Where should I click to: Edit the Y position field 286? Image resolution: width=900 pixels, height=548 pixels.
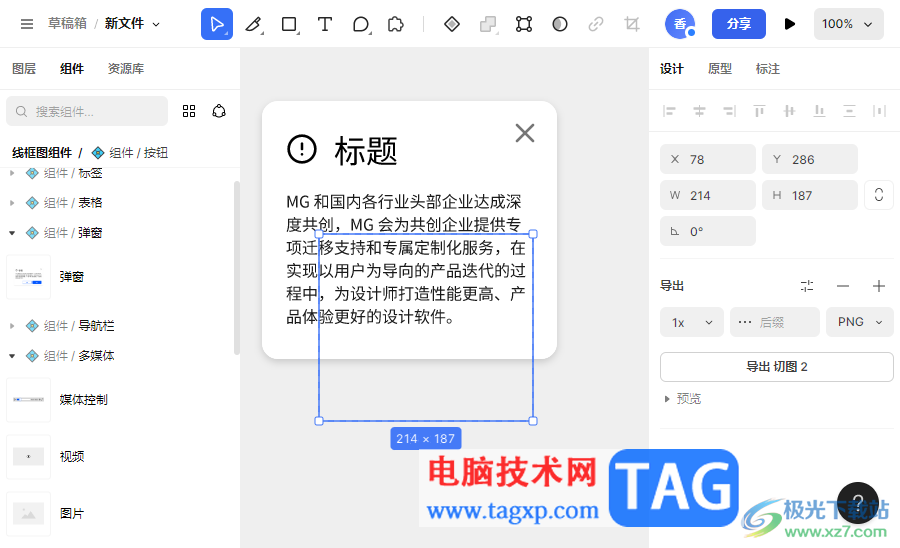(810, 159)
